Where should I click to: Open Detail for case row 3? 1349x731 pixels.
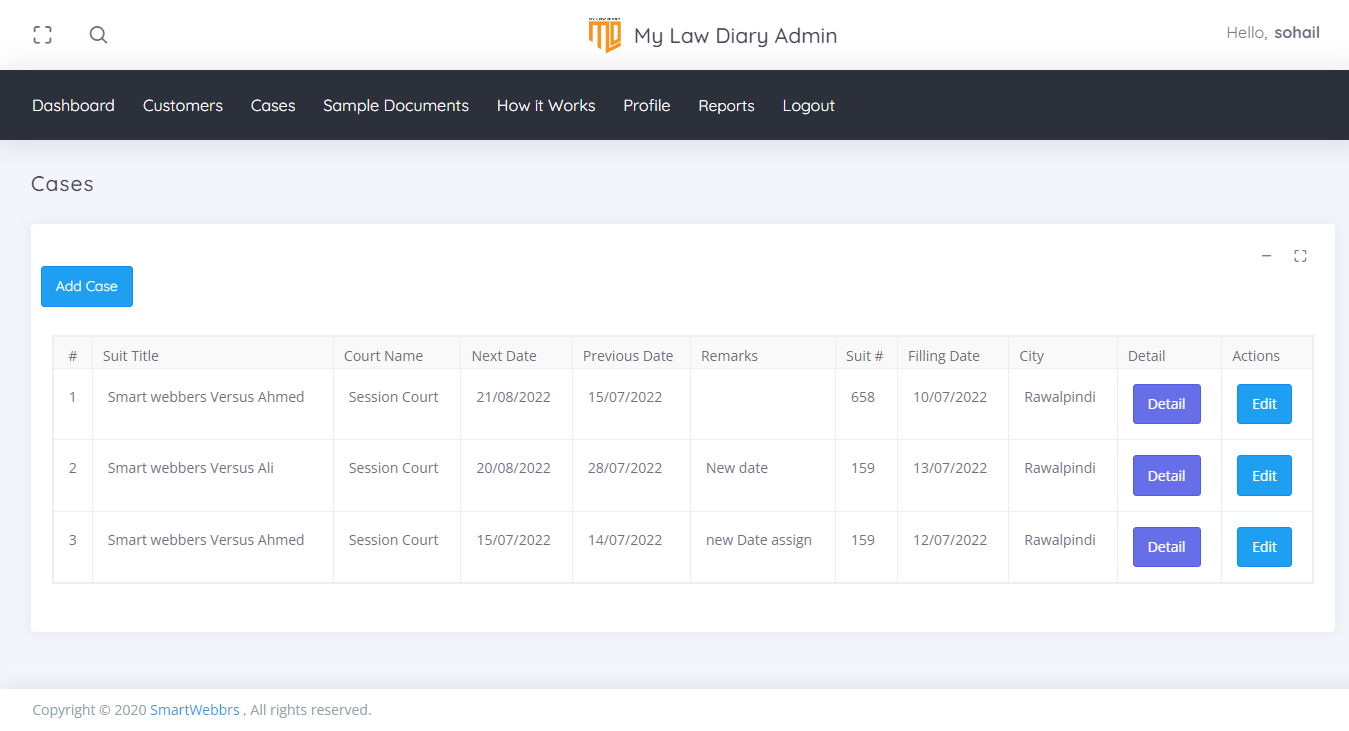tap(1166, 547)
